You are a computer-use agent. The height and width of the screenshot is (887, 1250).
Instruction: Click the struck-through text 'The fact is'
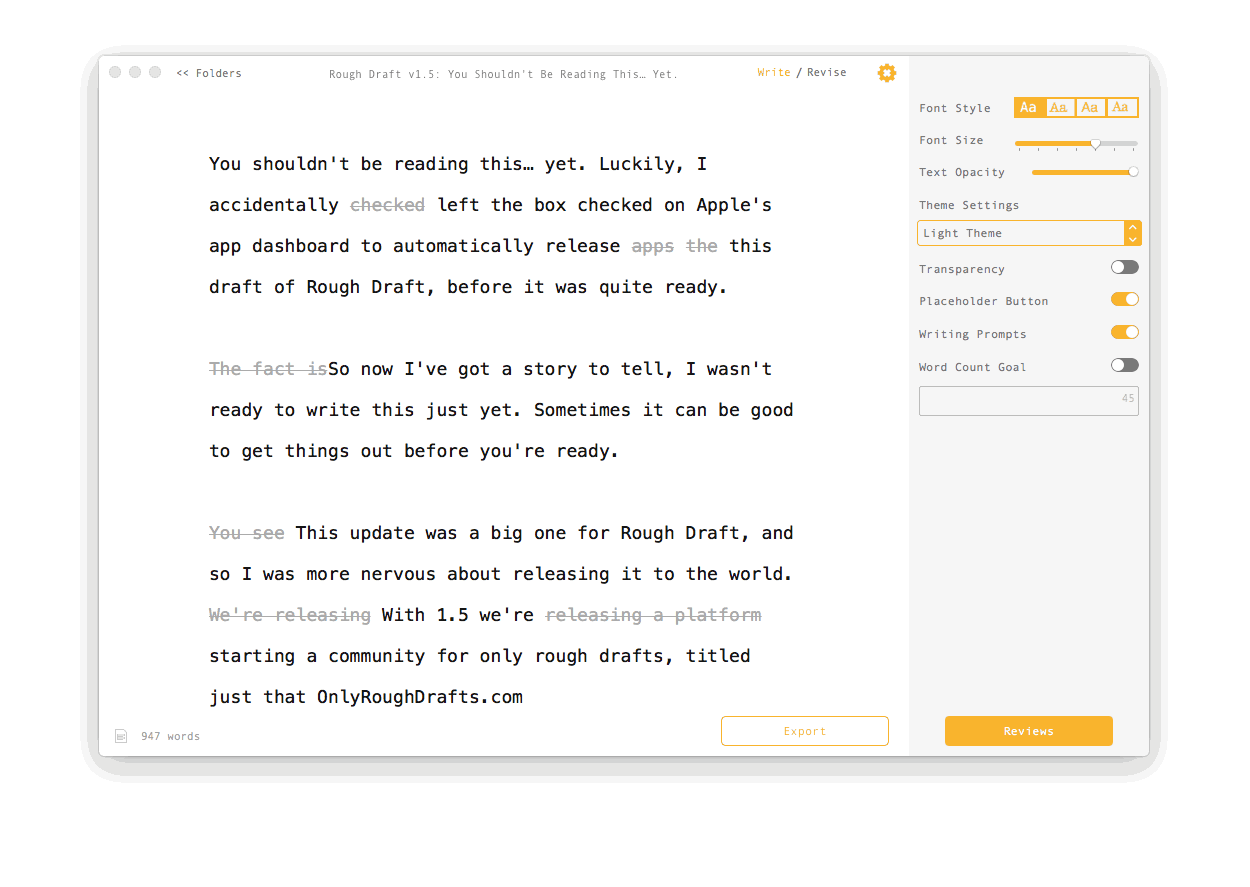point(268,369)
